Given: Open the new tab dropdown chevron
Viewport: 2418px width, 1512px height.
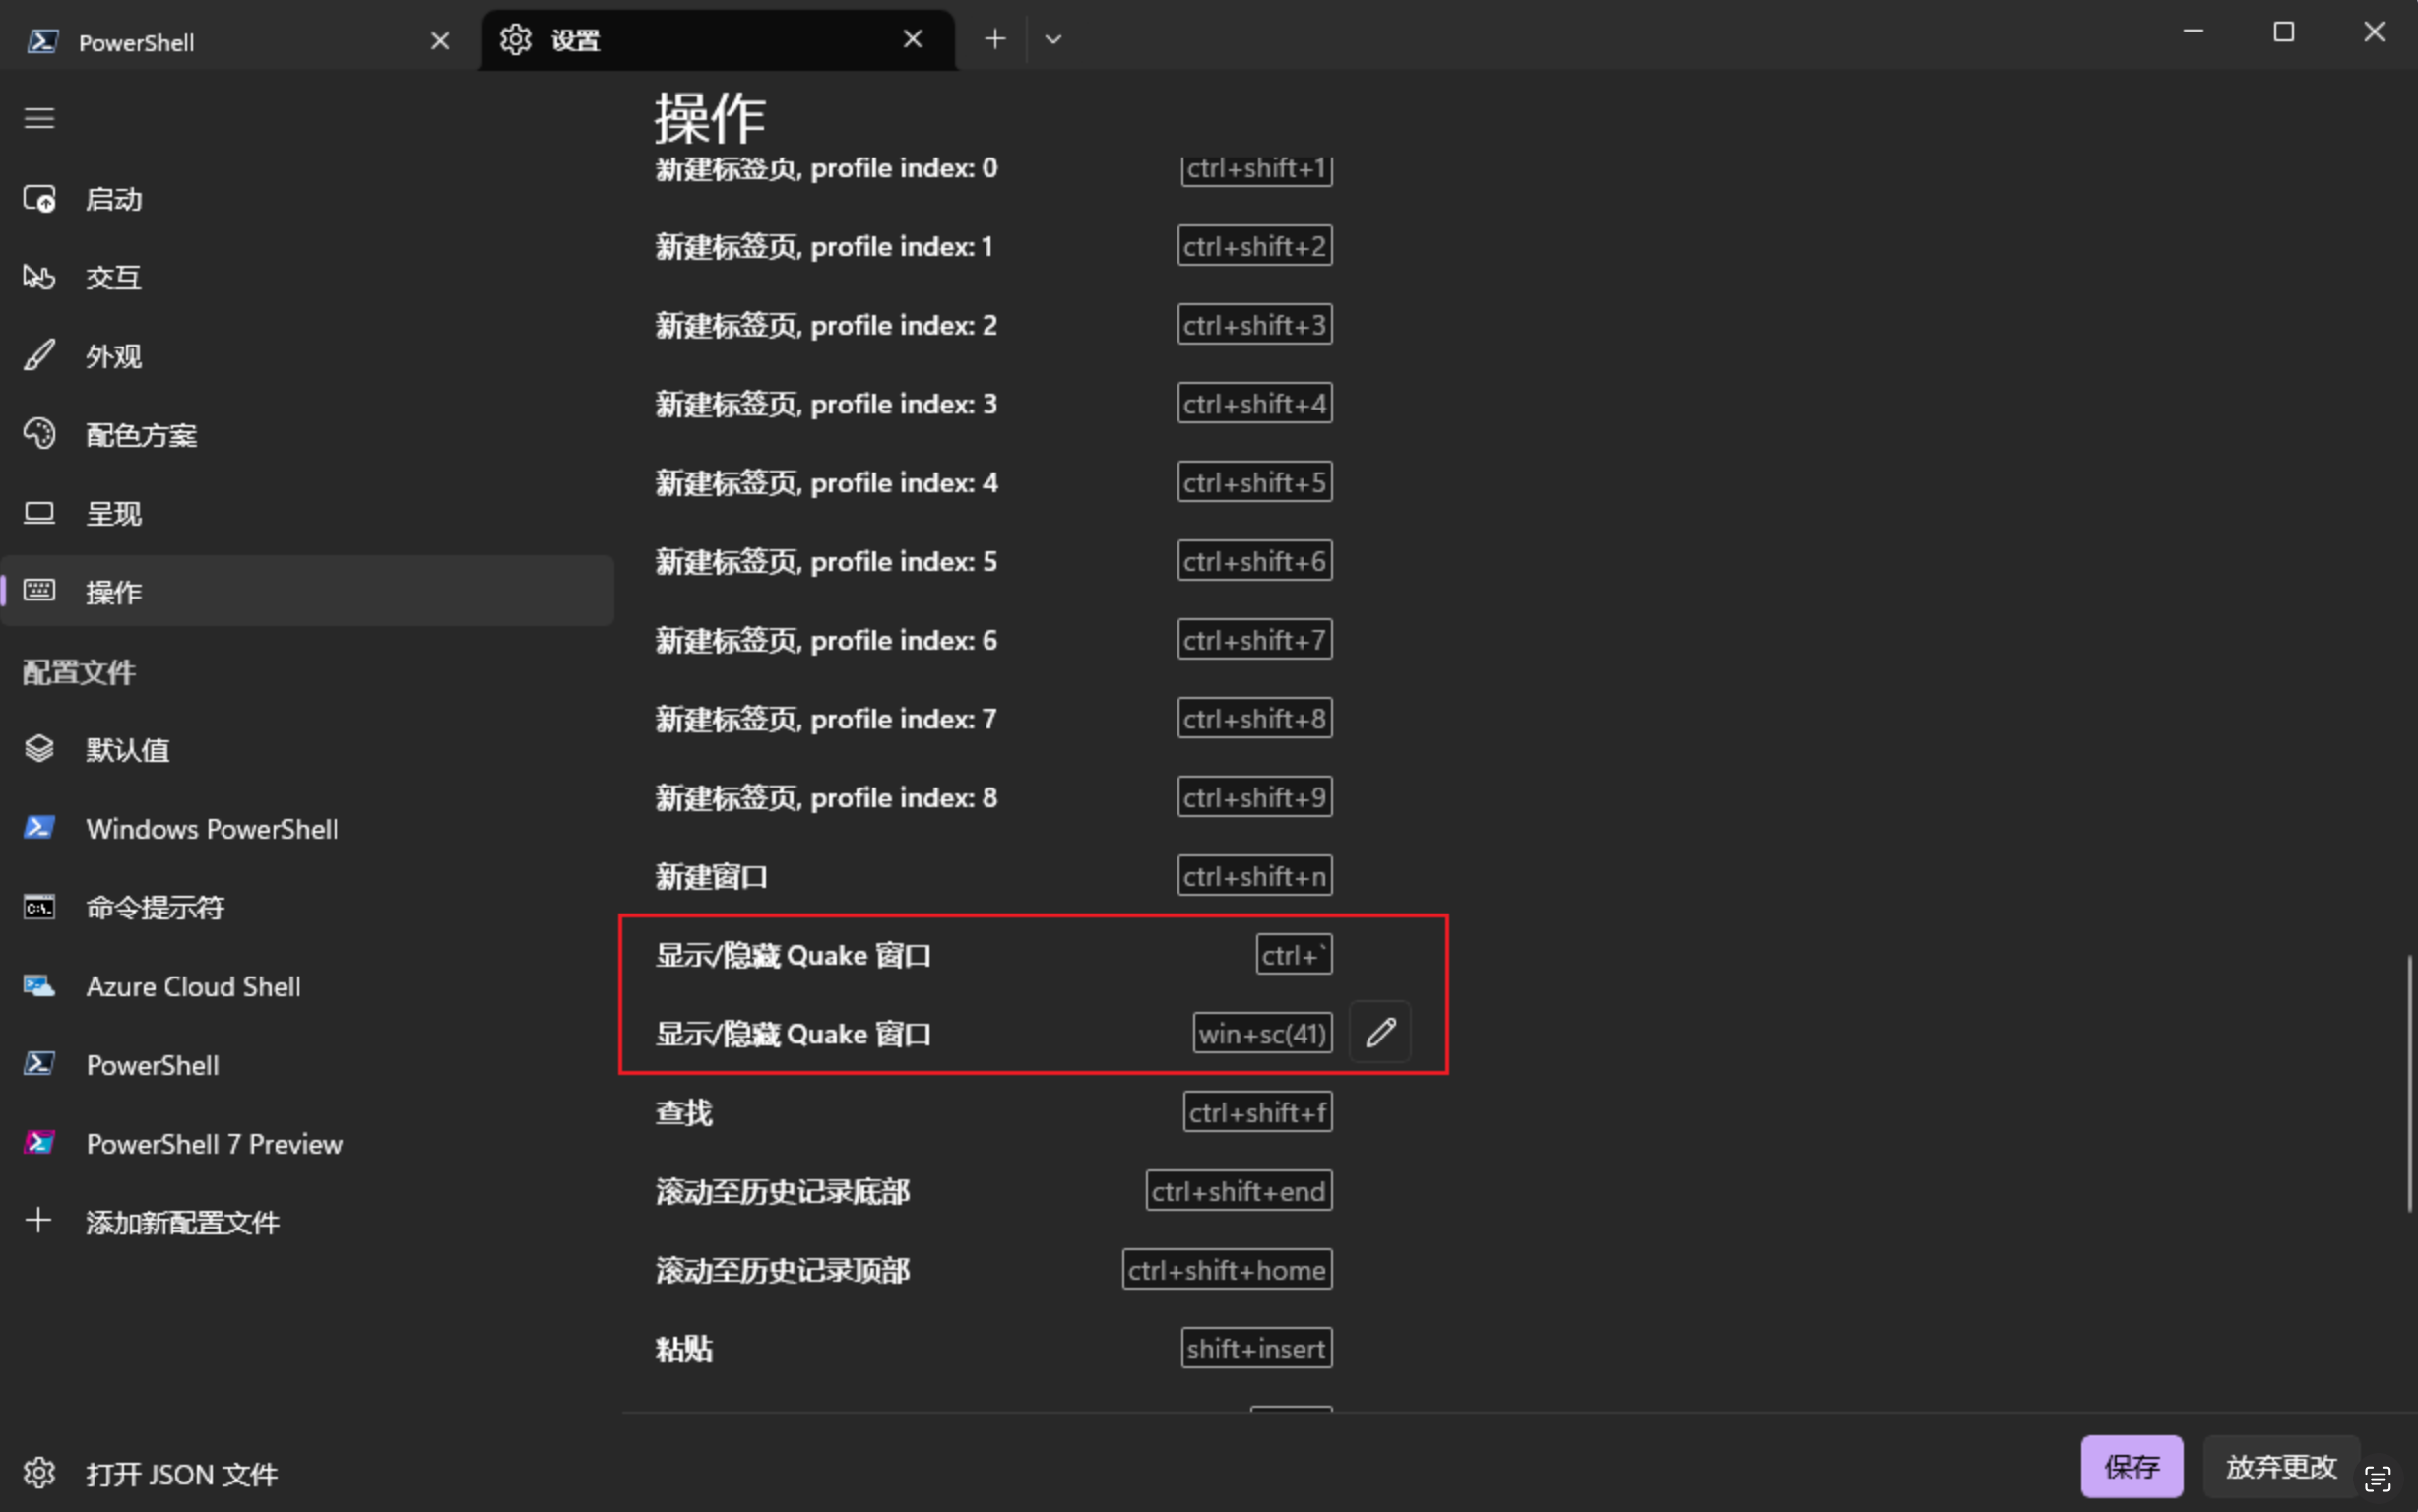Looking at the screenshot, I should 1052,39.
